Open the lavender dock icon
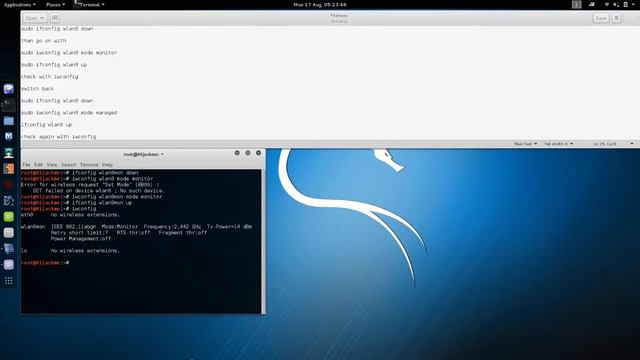 click(x=9, y=264)
